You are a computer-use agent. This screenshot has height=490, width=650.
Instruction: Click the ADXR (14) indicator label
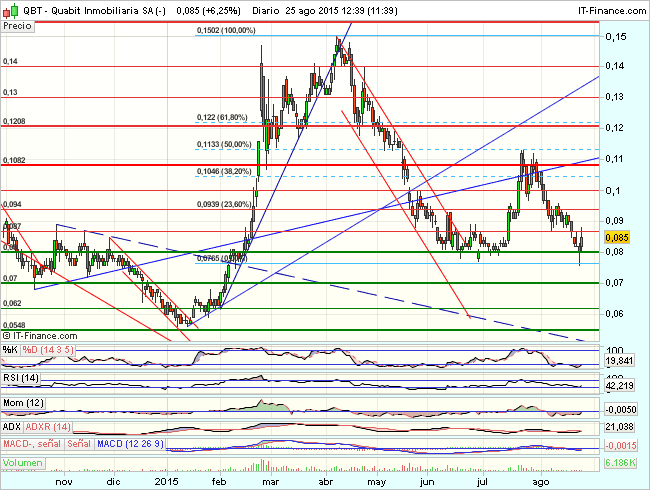click(48, 427)
